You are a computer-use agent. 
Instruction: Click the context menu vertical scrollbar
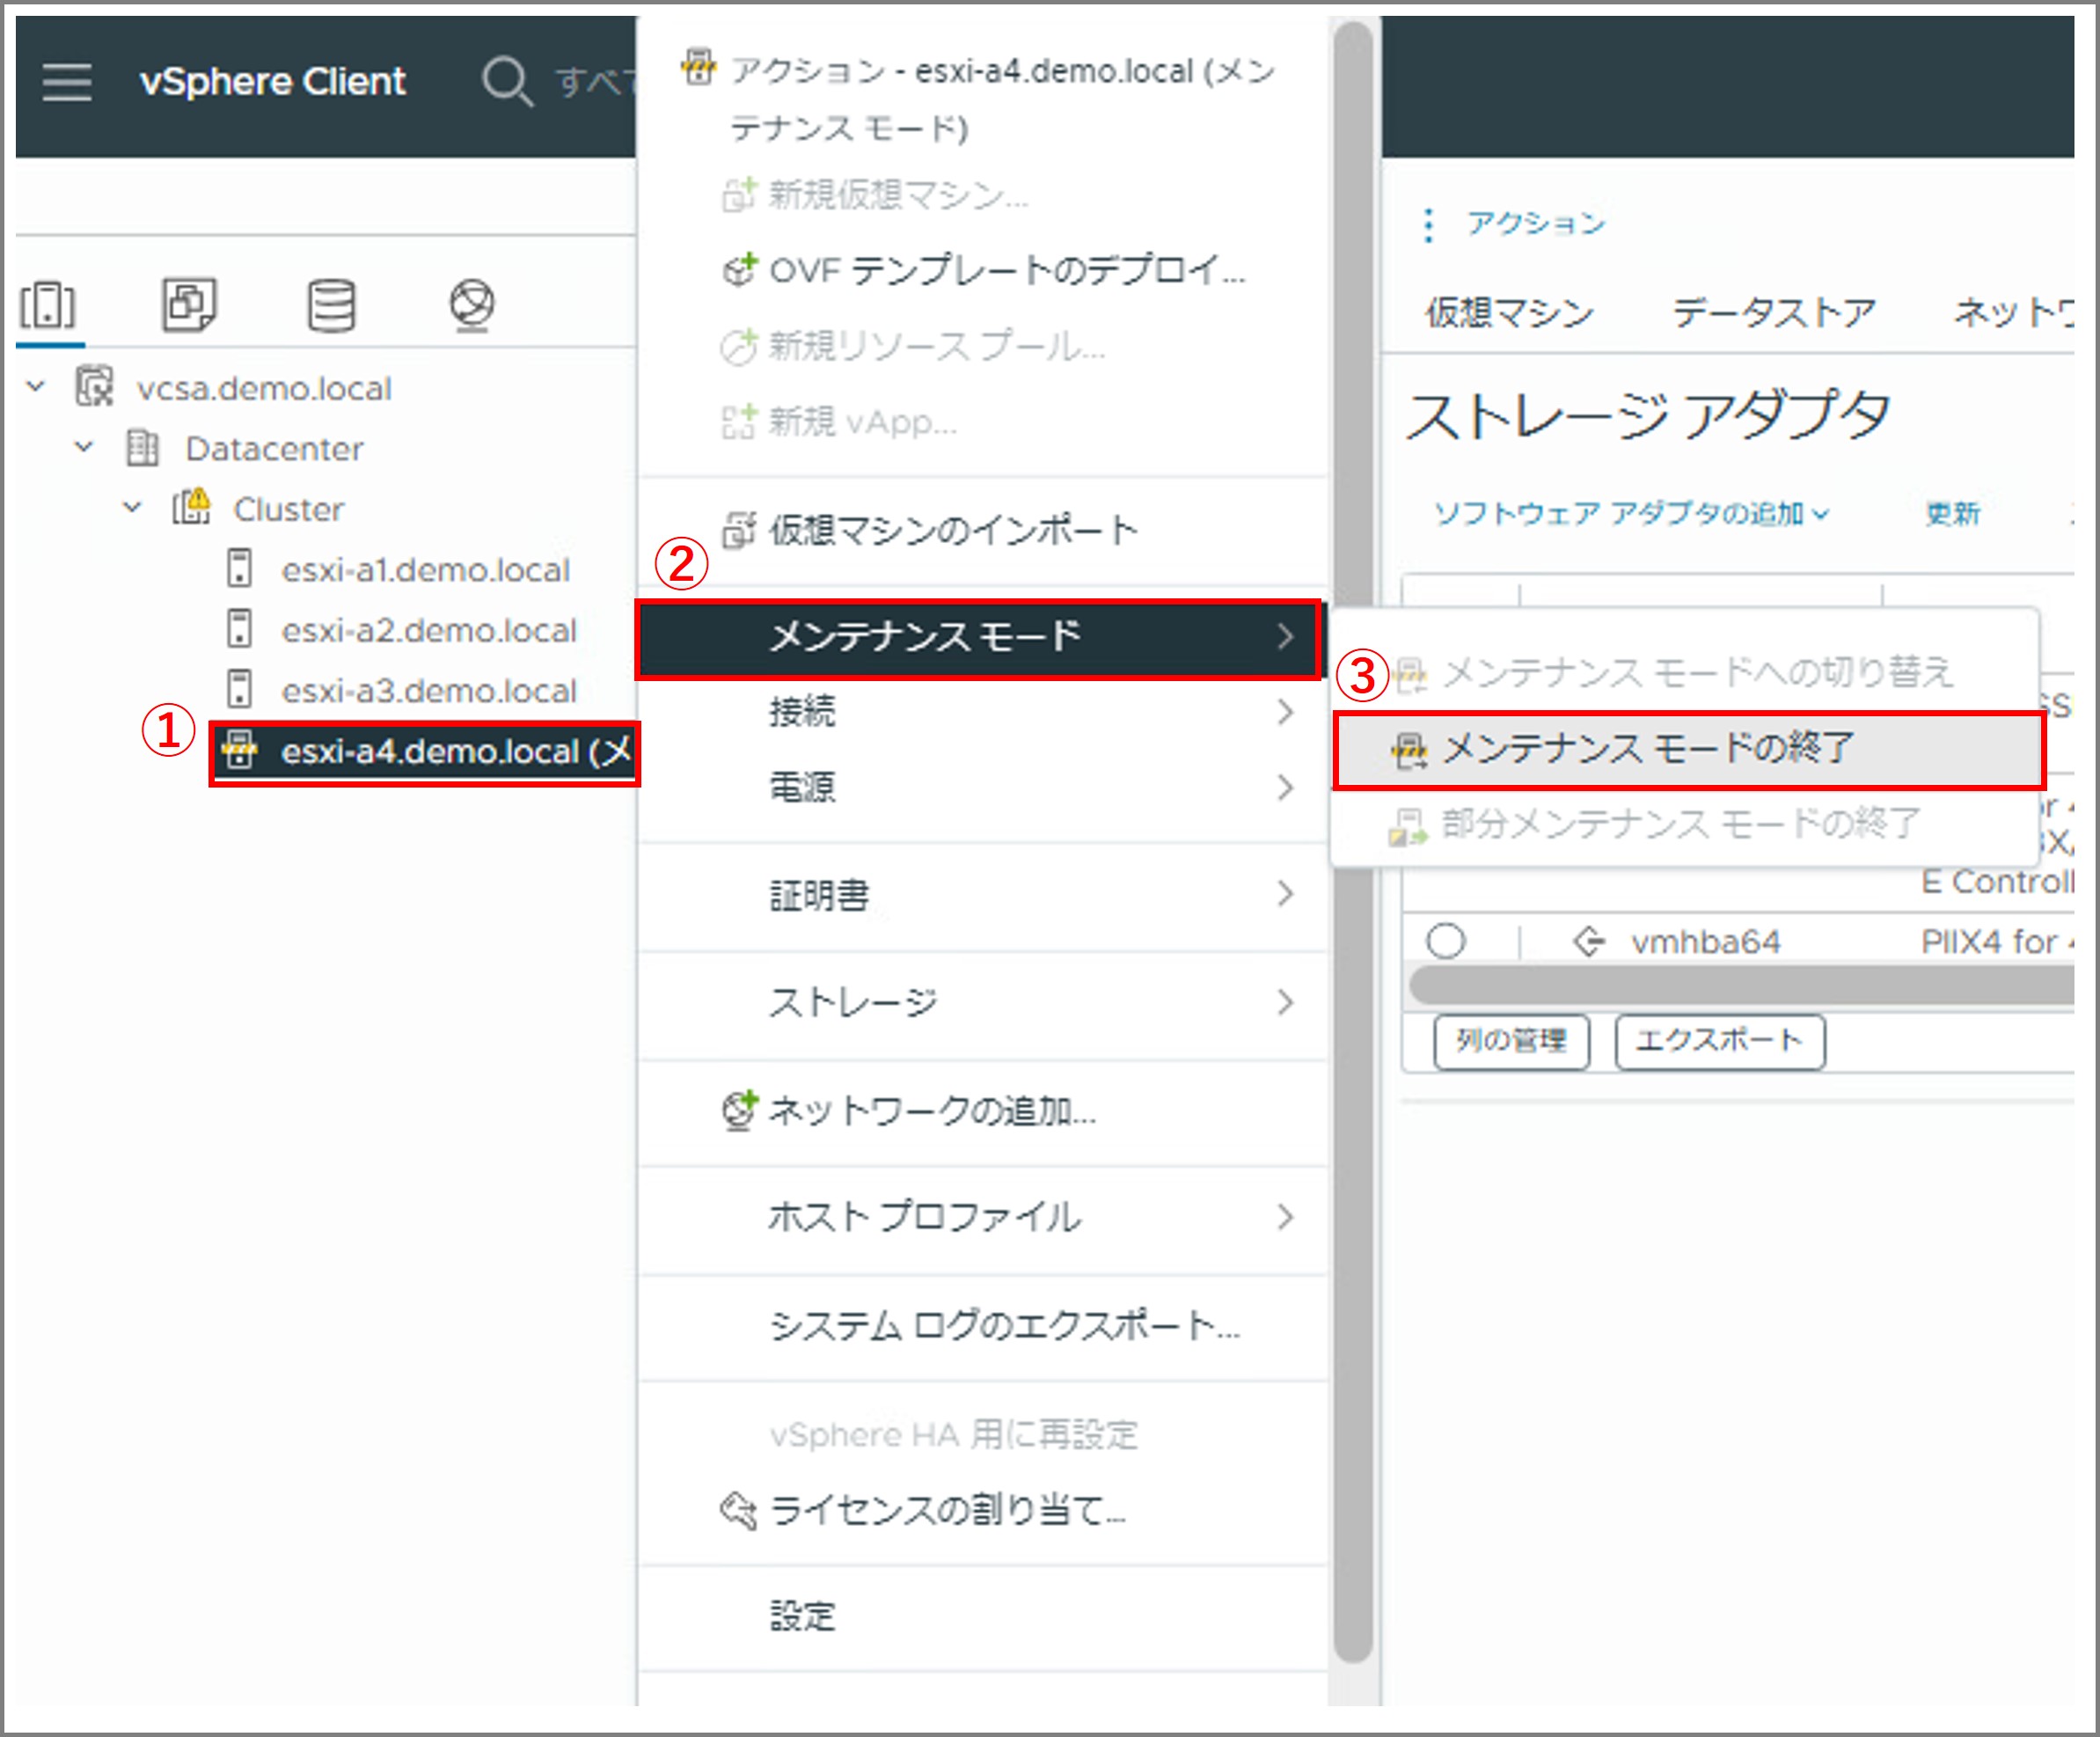pyautogui.click(x=1353, y=840)
